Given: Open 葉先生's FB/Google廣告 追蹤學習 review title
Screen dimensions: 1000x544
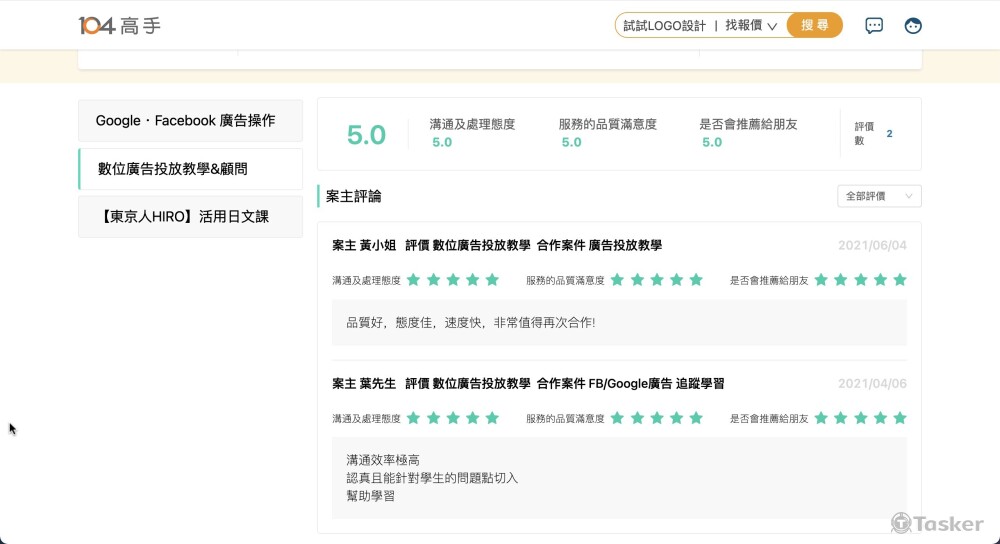Looking at the screenshot, I should pos(528,383).
